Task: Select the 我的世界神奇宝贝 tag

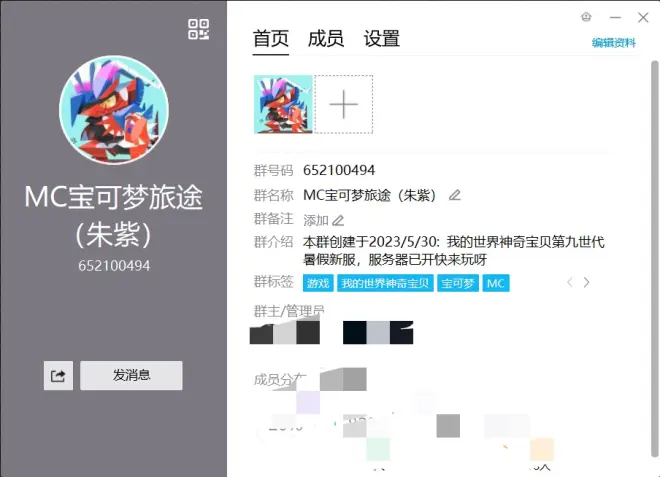Action: pos(385,284)
